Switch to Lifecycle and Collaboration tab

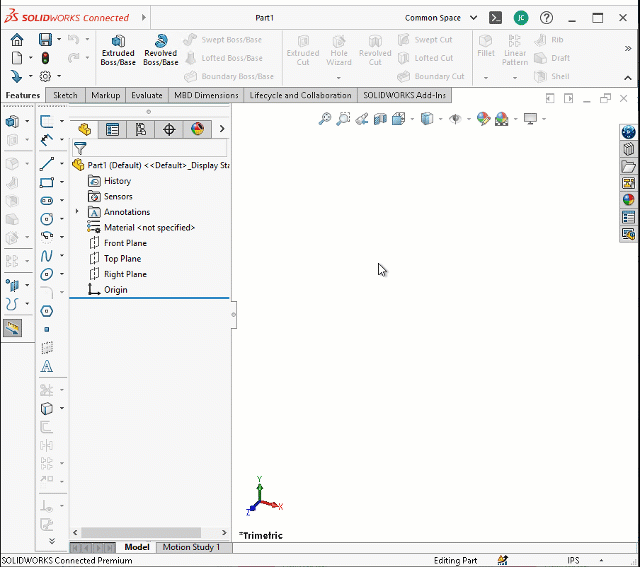(300, 96)
